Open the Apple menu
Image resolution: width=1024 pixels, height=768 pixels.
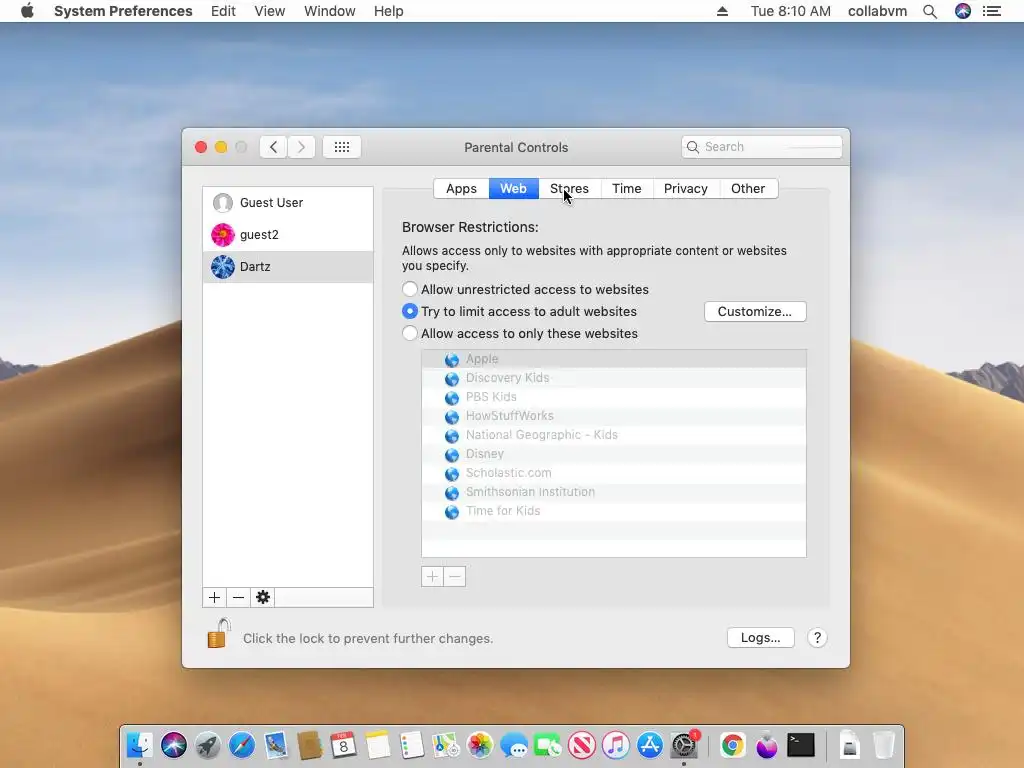[x=27, y=11]
